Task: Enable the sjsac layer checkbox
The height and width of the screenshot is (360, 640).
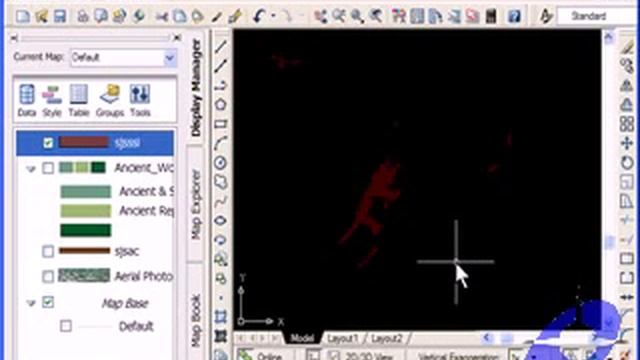Action: pyautogui.click(x=48, y=251)
